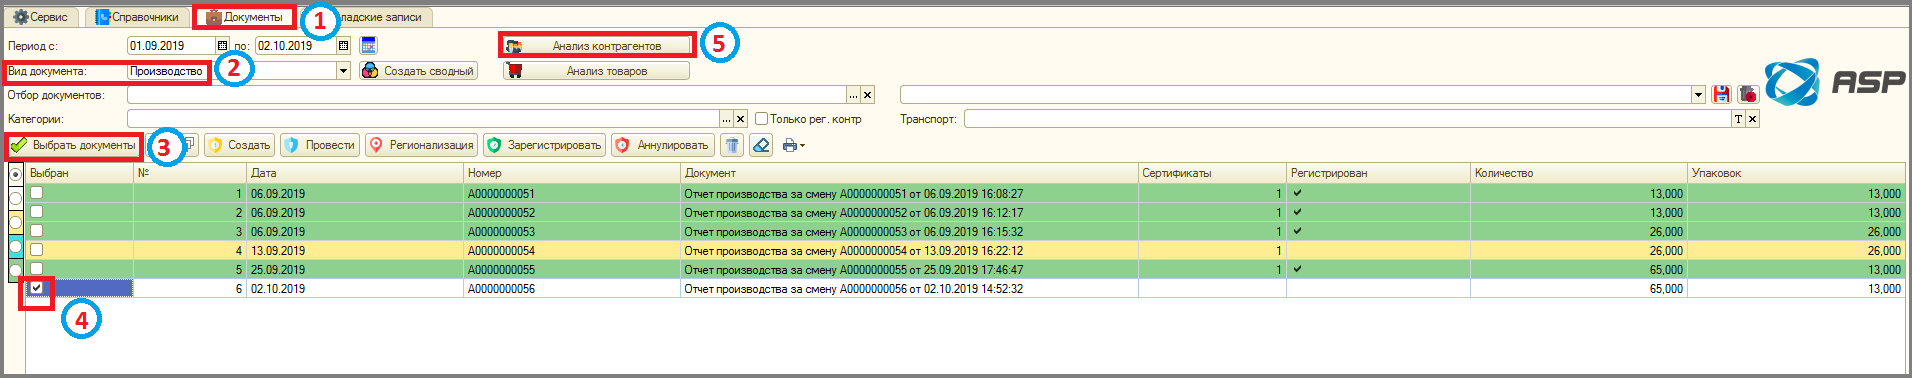This screenshot has width=1912, height=378.
Task: Check the box for document A0000000052
Action: point(36,212)
